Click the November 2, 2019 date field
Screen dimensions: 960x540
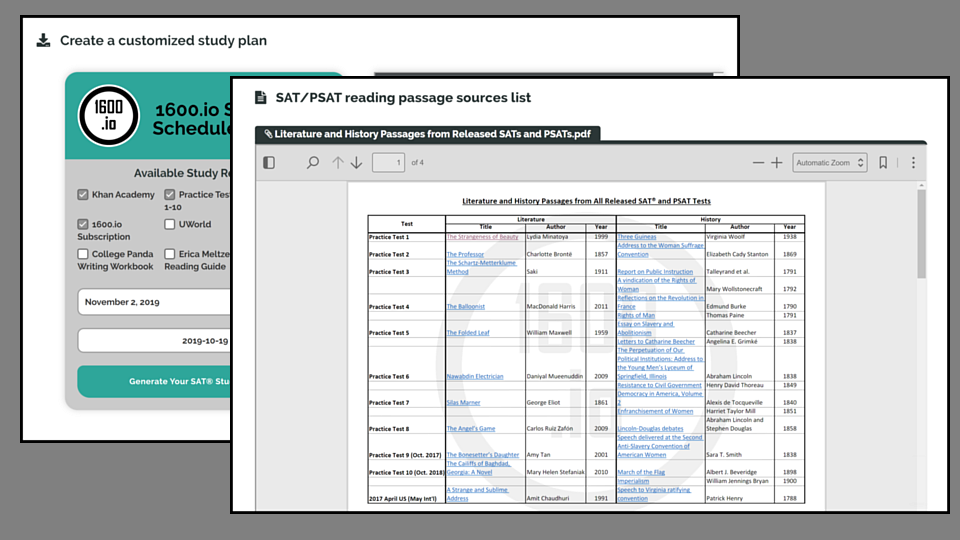154,302
